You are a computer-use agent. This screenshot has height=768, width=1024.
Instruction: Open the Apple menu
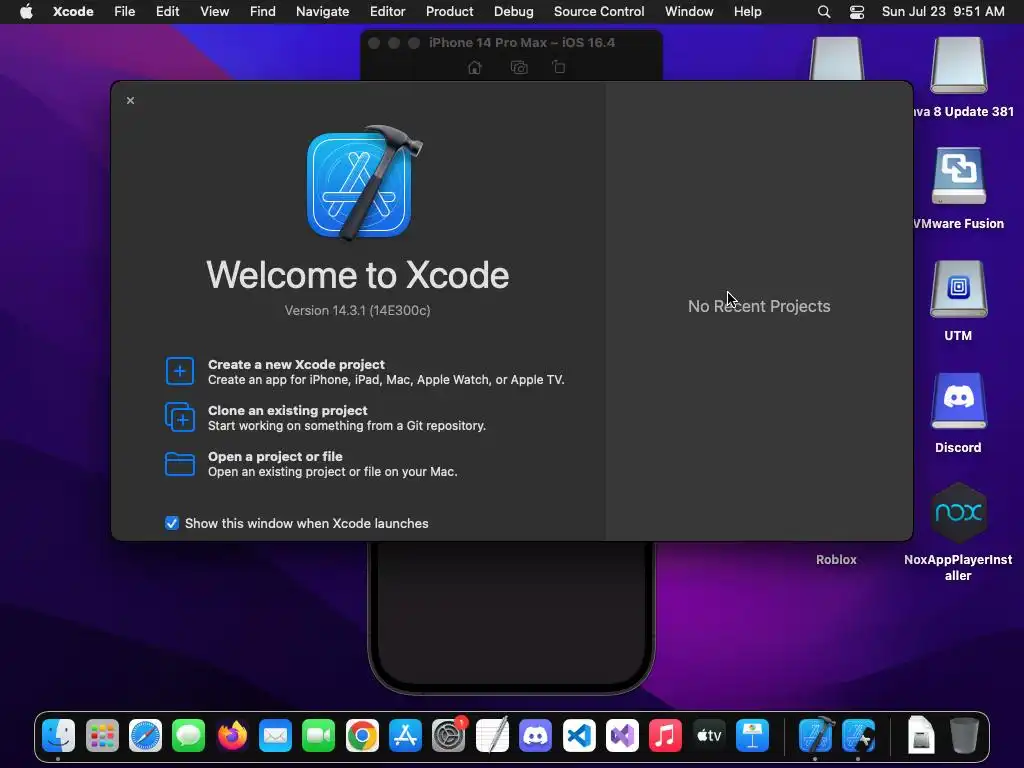coord(26,11)
